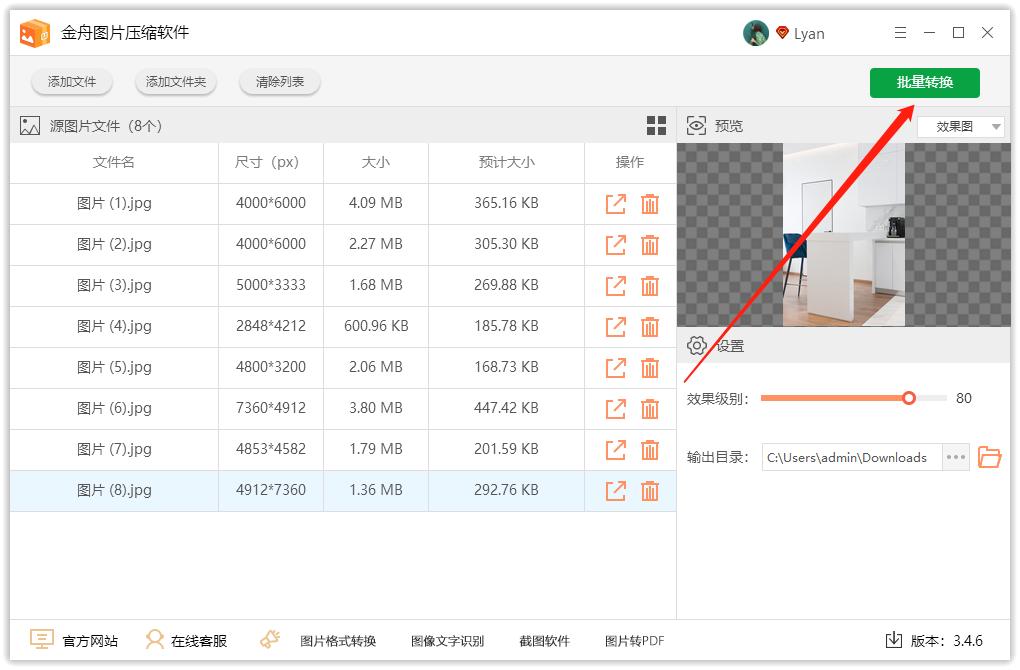Visit 官方网站 from the bottom bar
The width and height of the screenshot is (1020, 670).
(74, 640)
